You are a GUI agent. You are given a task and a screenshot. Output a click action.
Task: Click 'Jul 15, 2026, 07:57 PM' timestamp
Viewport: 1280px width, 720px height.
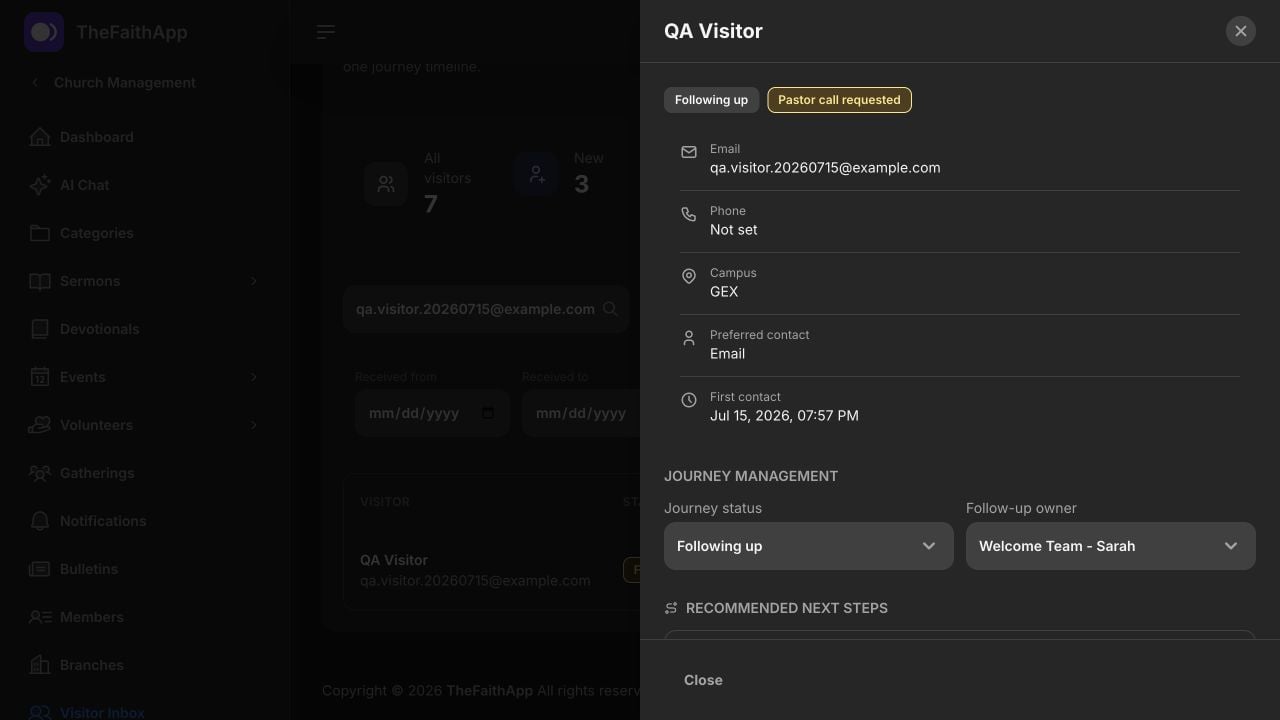click(784, 416)
